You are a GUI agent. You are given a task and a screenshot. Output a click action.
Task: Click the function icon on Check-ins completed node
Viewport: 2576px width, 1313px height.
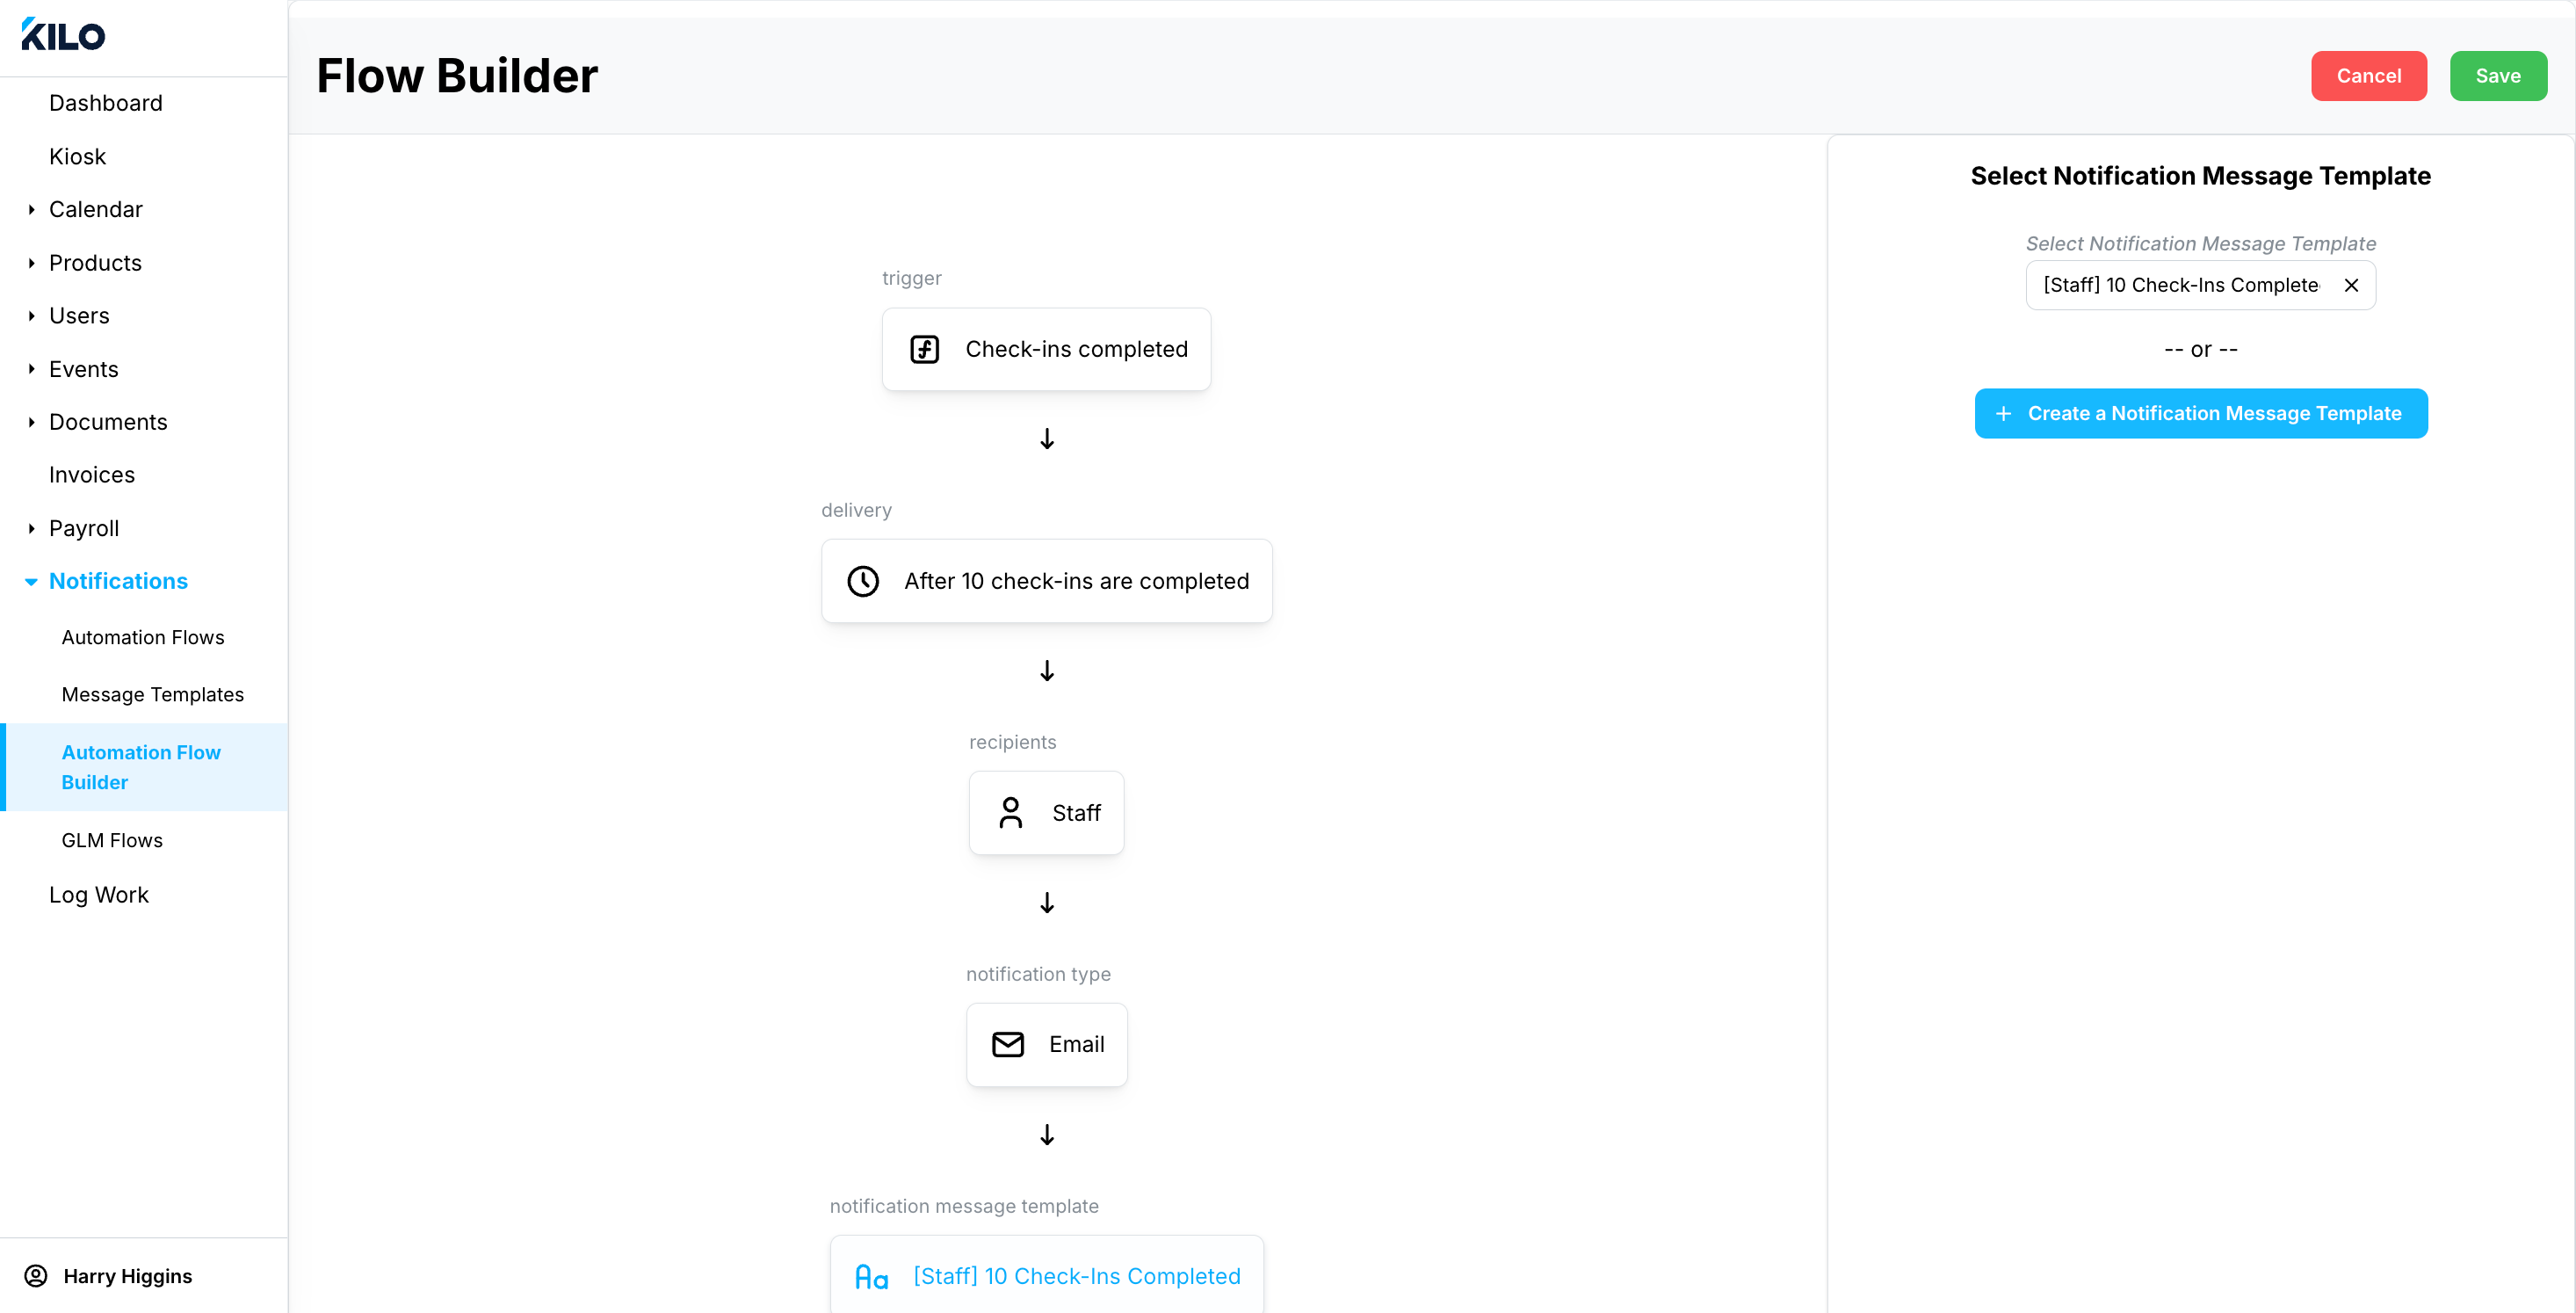pos(924,349)
